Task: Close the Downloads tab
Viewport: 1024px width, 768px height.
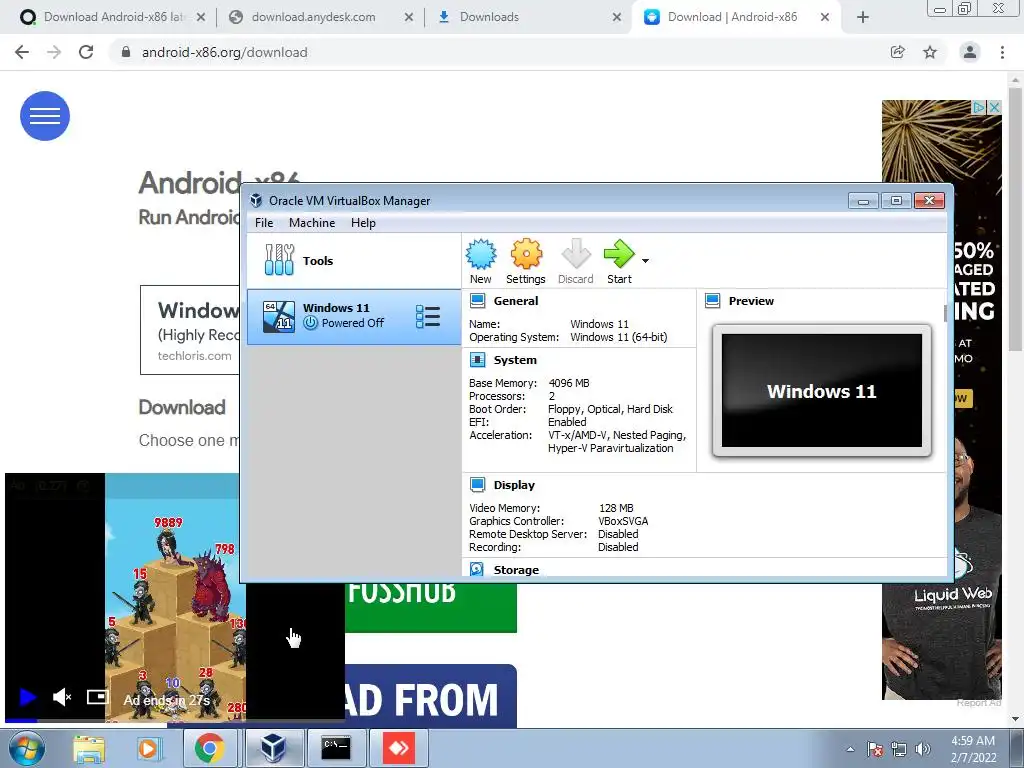Action: [x=616, y=17]
